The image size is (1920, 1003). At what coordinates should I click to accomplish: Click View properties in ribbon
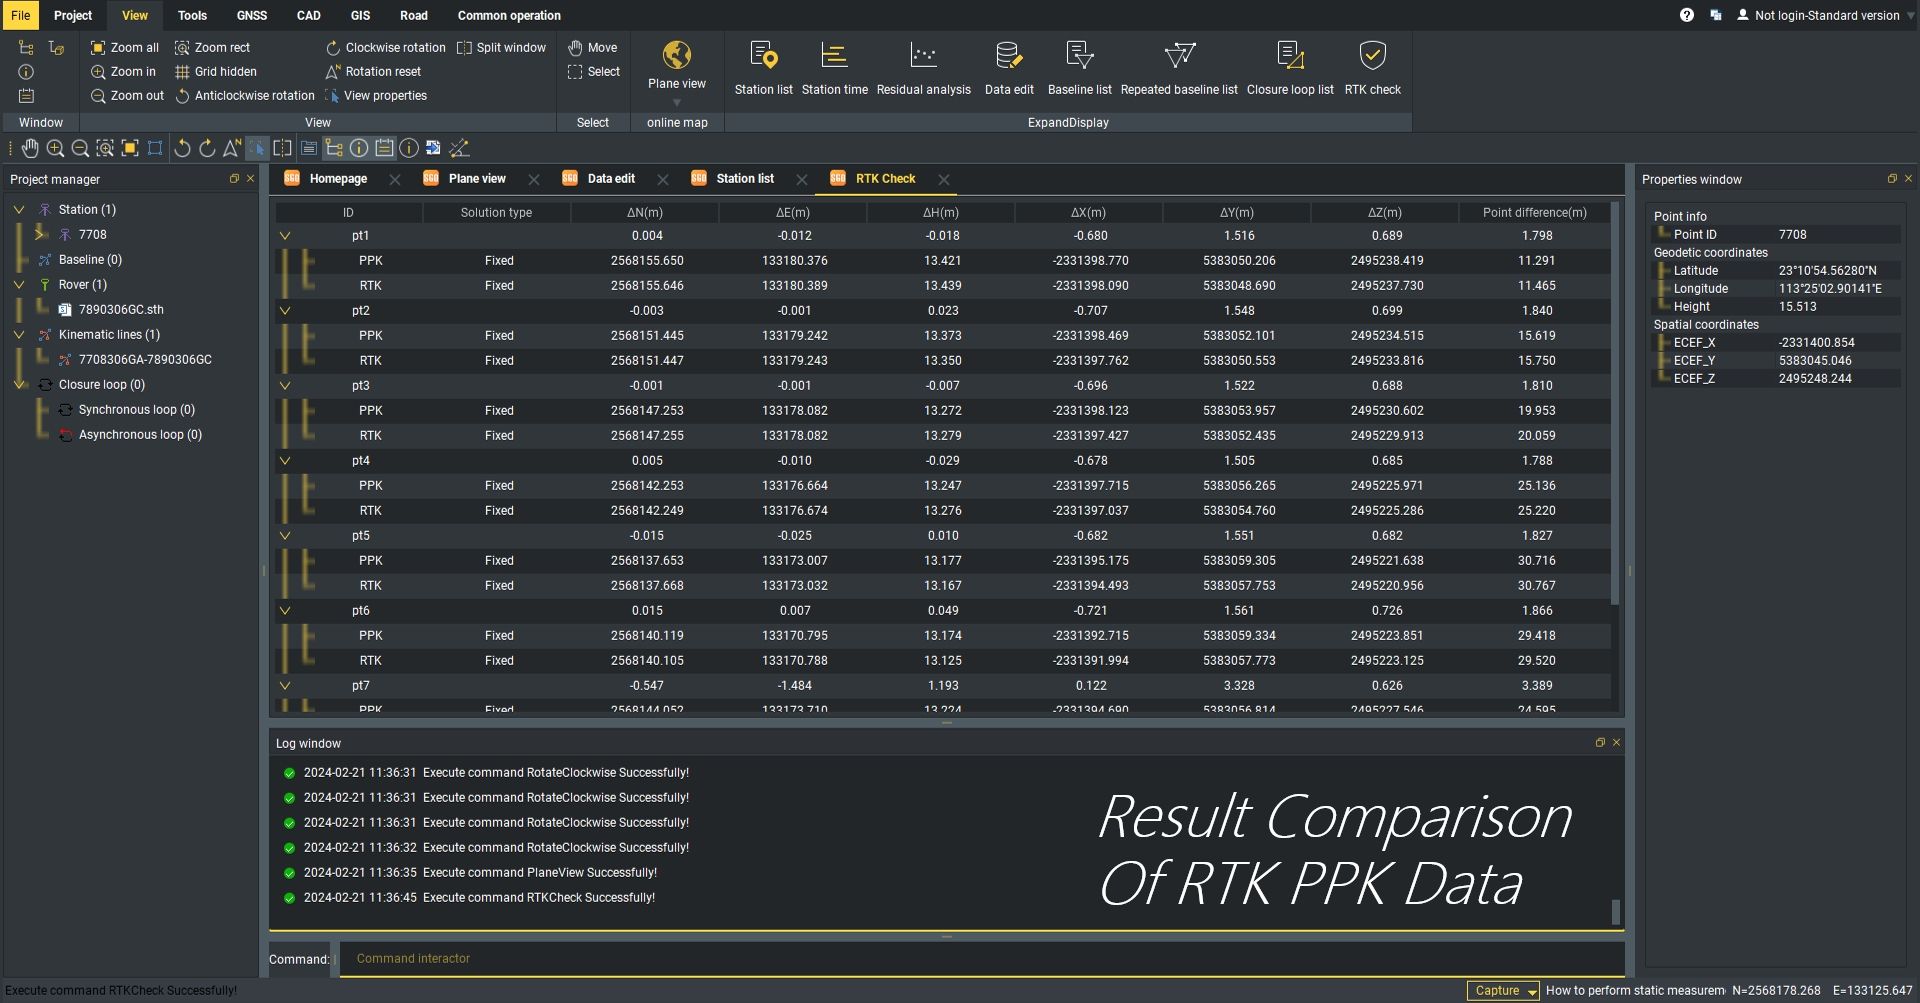(x=376, y=96)
